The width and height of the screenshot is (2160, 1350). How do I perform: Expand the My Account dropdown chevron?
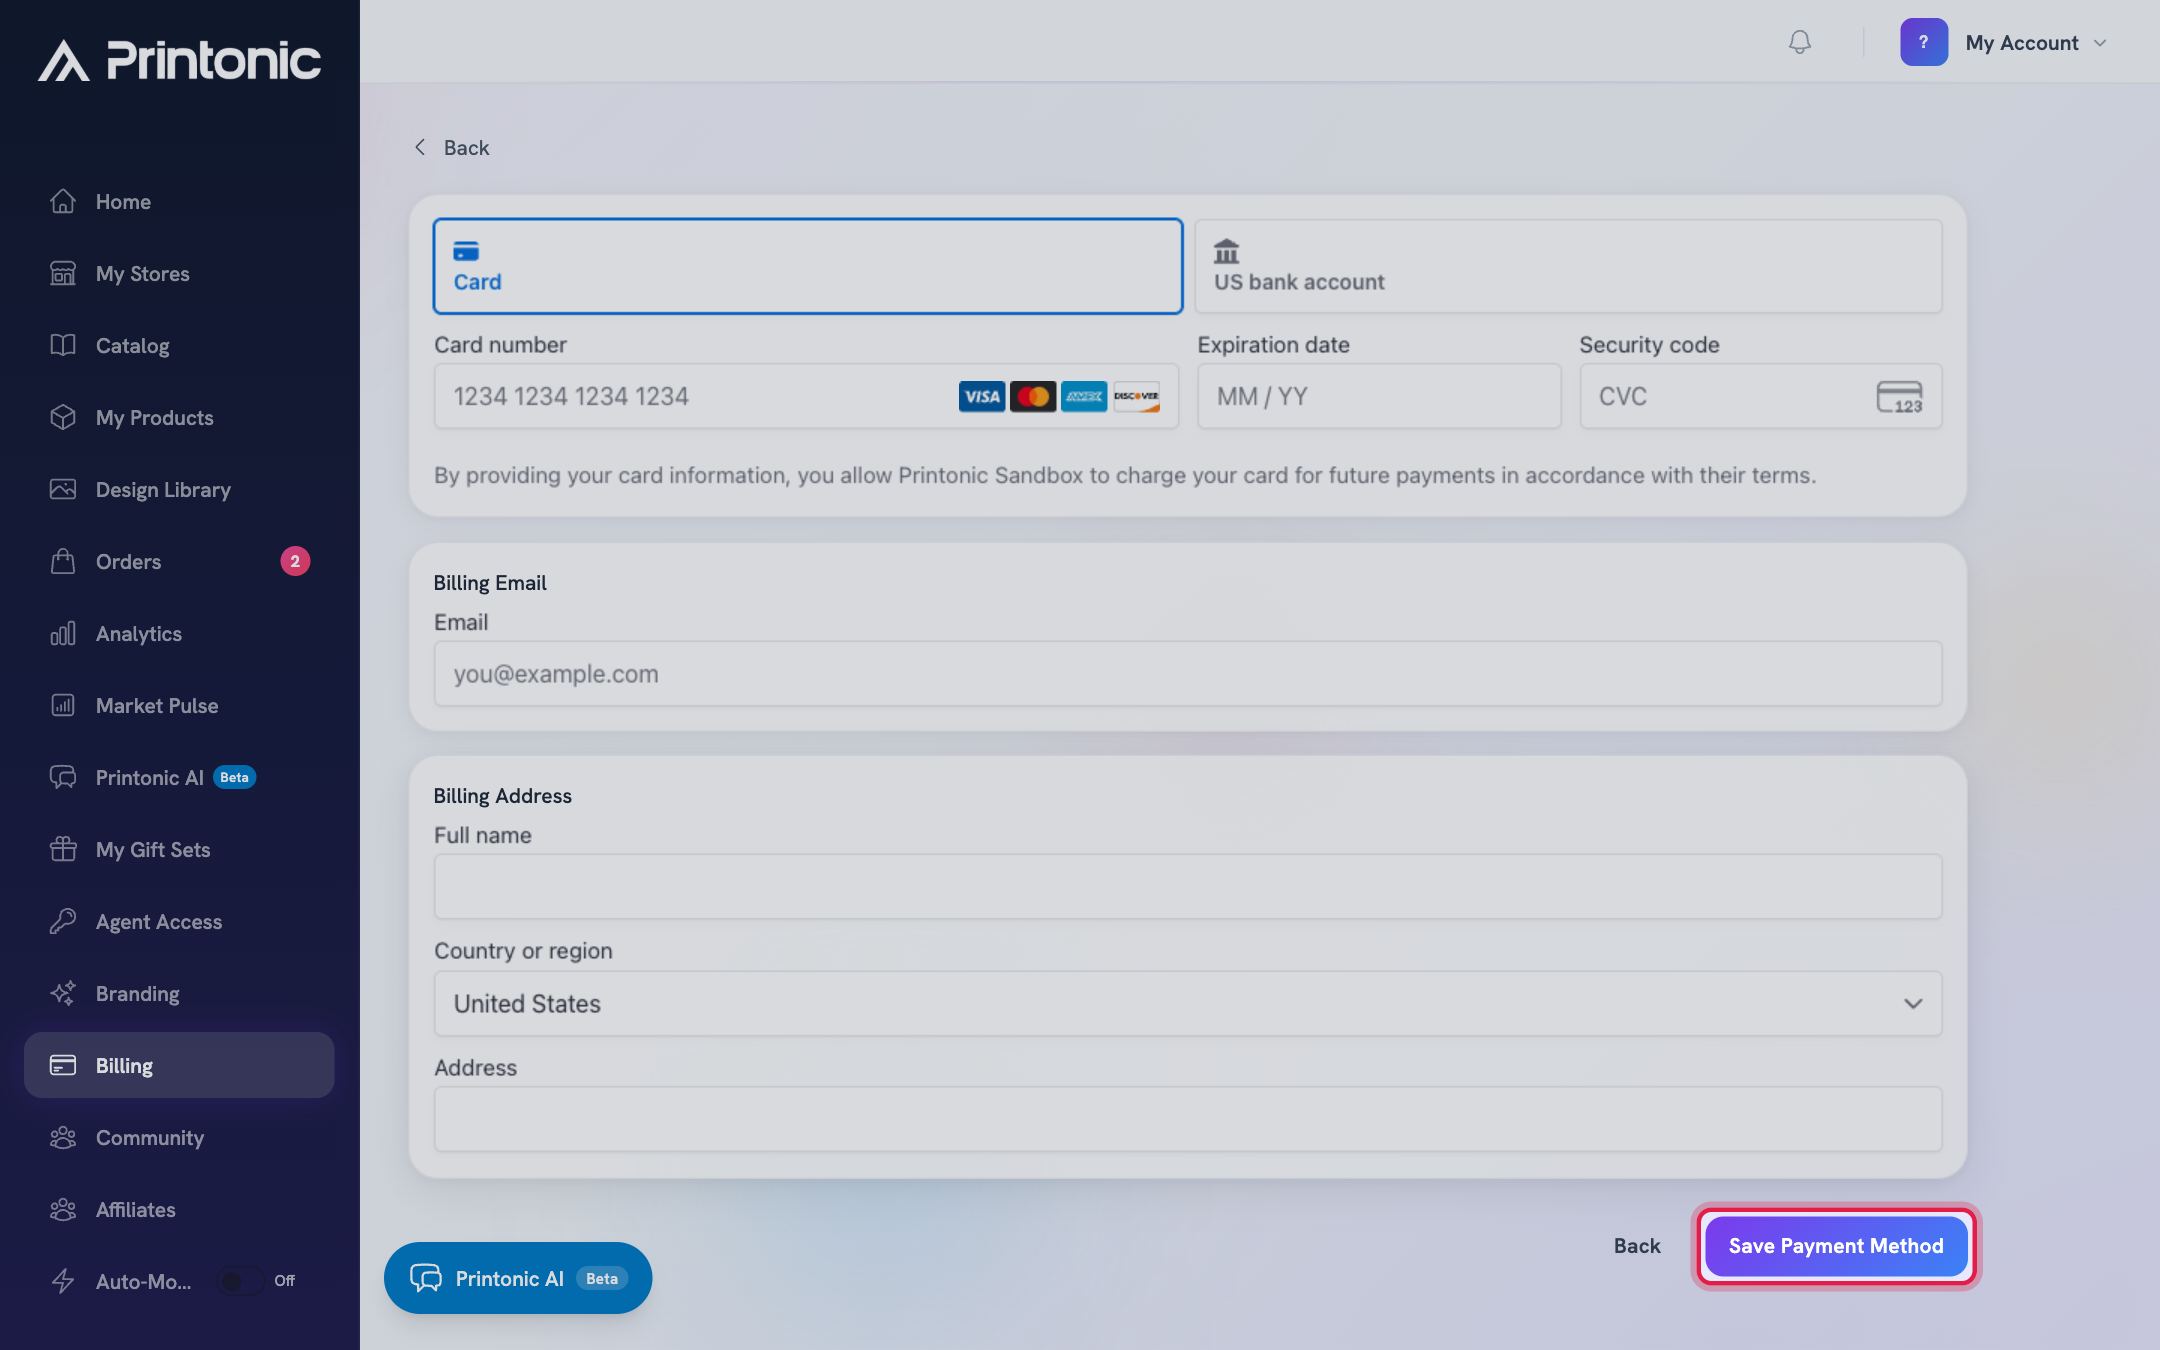coord(2100,43)
